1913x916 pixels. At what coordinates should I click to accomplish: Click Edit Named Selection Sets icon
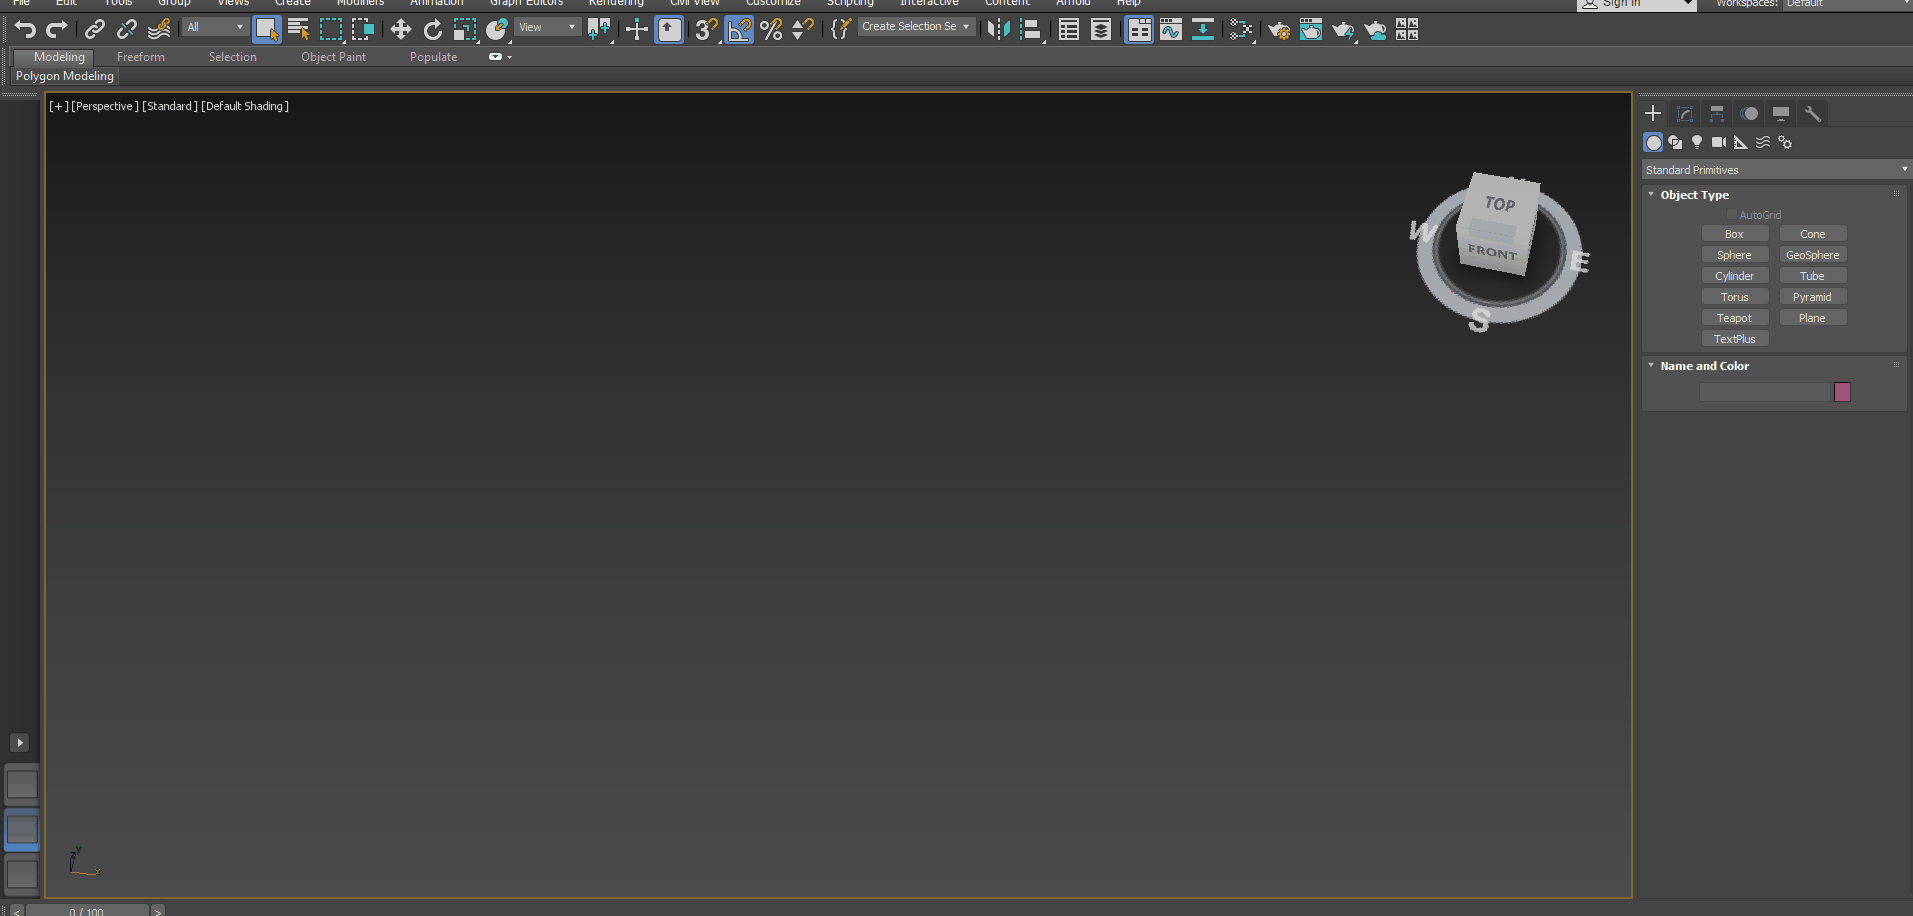841,29
